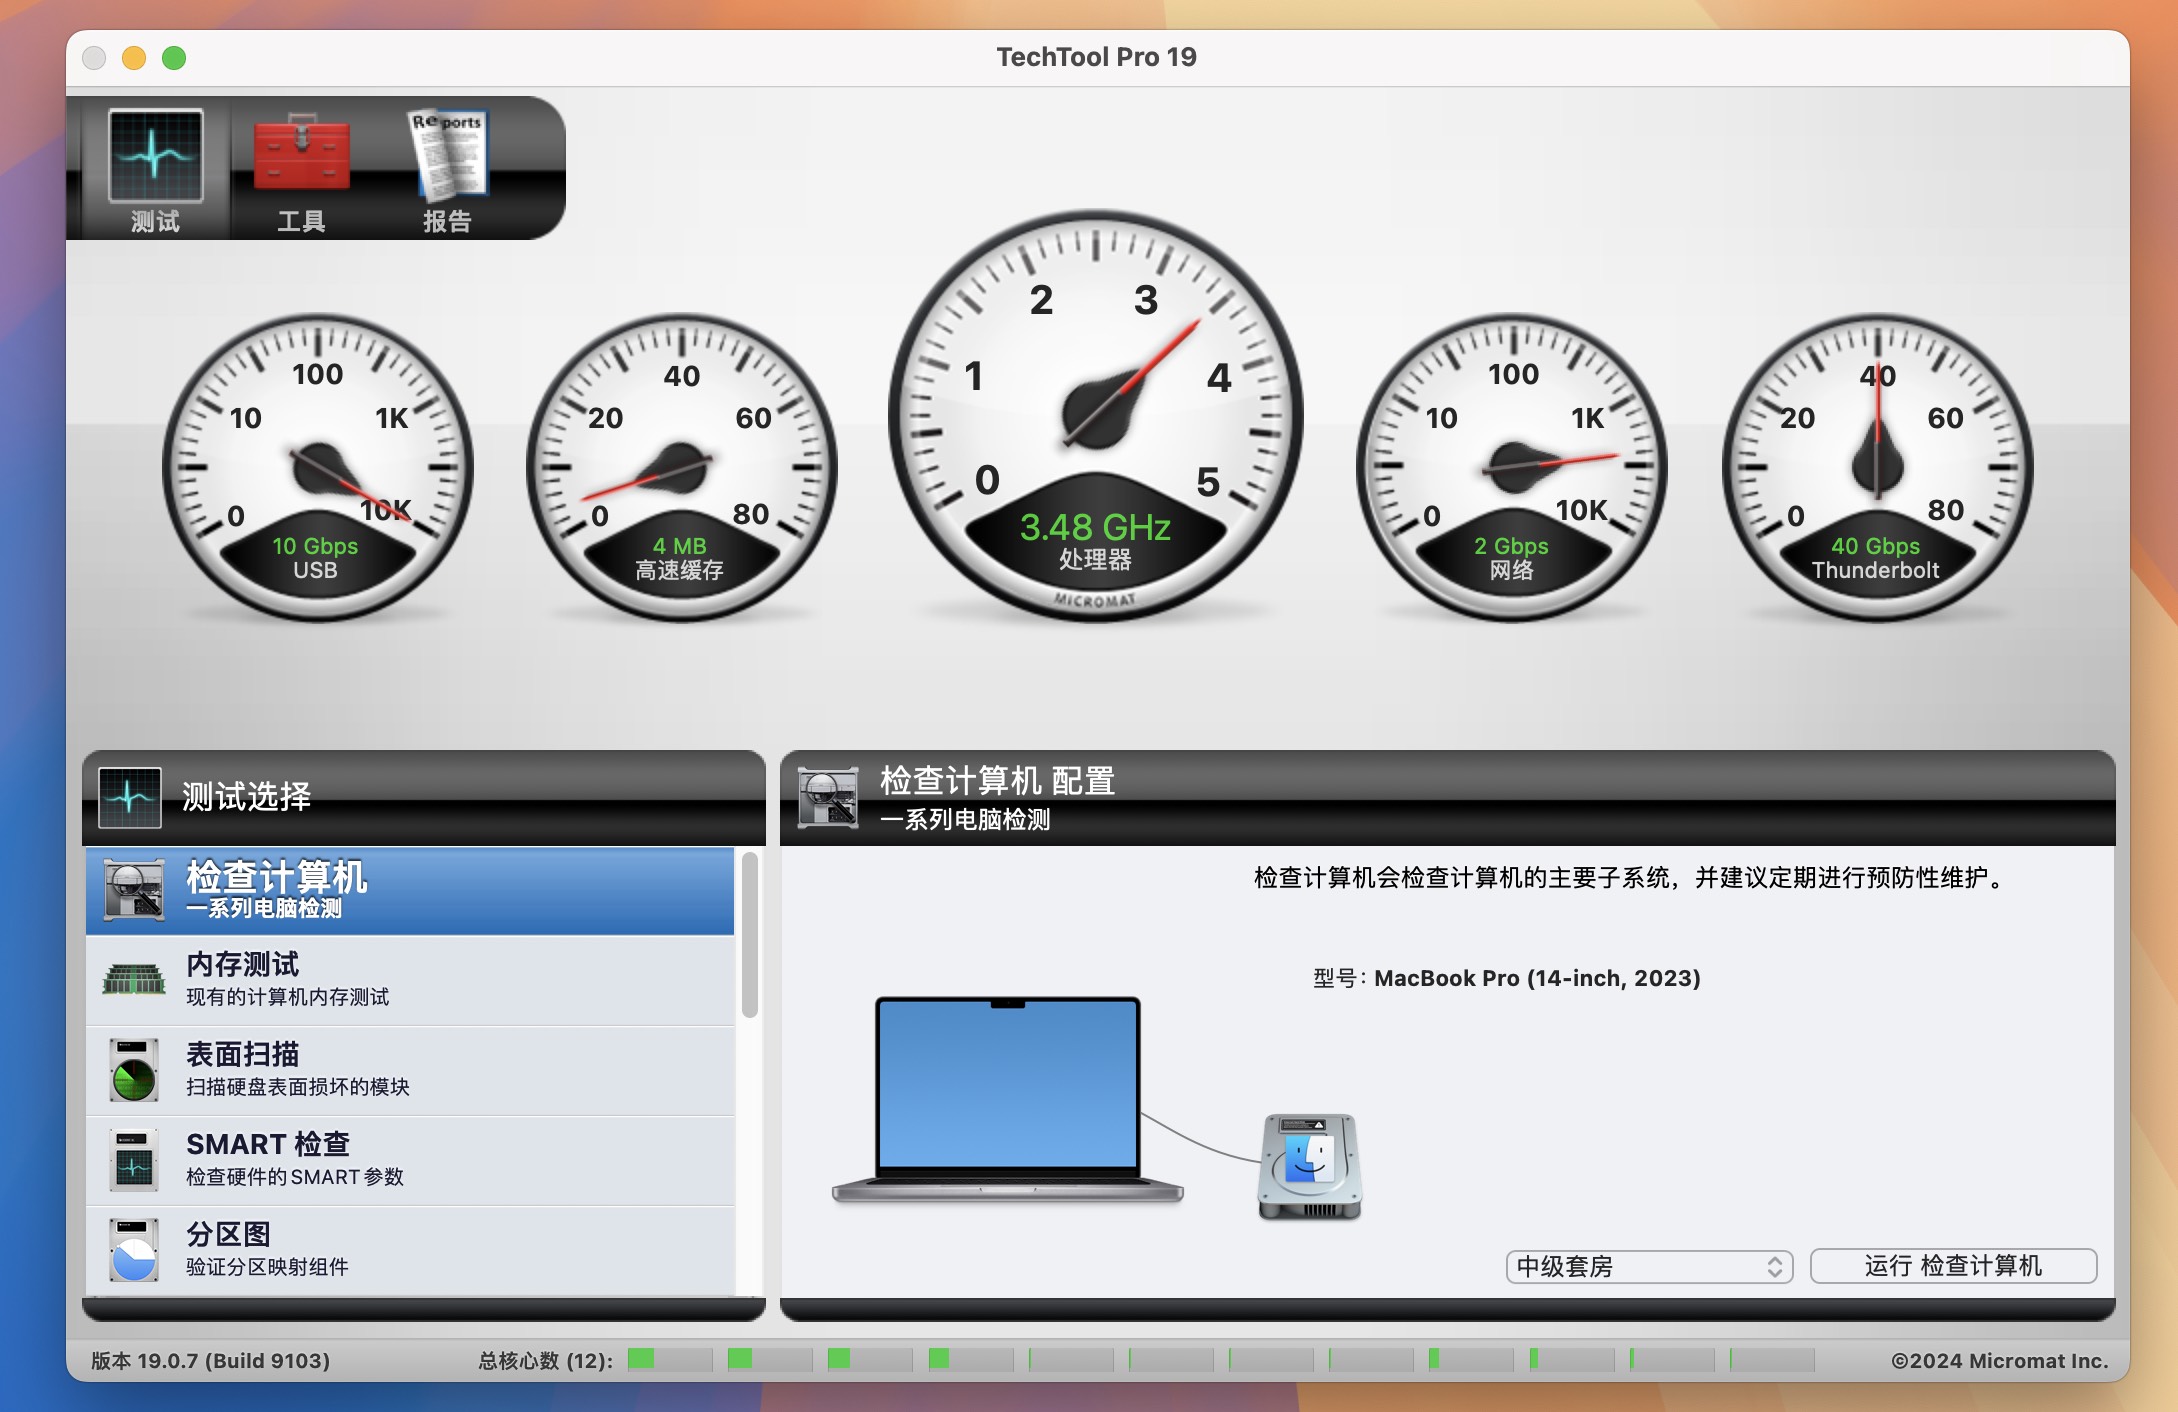Click the second CPU core usage bar
The height and width of the screenshot is (1412, 2178).
click(x=770, y=1360)
